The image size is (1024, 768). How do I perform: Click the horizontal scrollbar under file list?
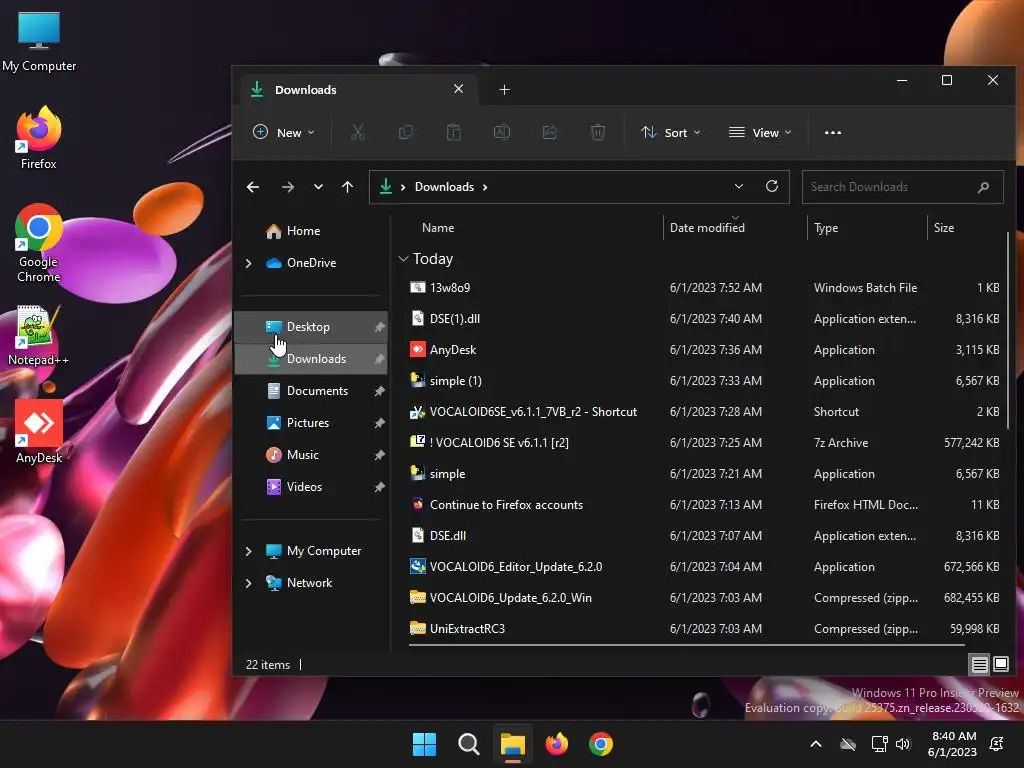click(x=686, y=645)
